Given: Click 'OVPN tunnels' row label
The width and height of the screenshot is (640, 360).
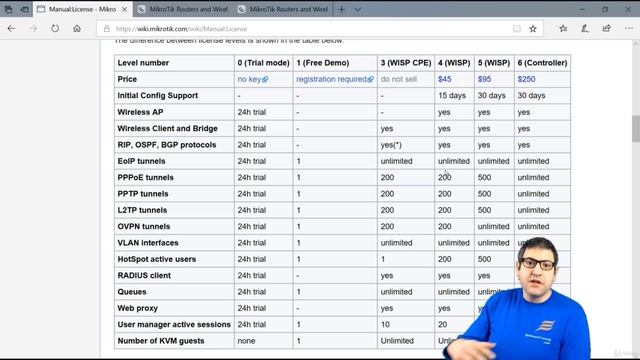Looking at the screenshot, I should pyautogui.click(x=144, y=226).
